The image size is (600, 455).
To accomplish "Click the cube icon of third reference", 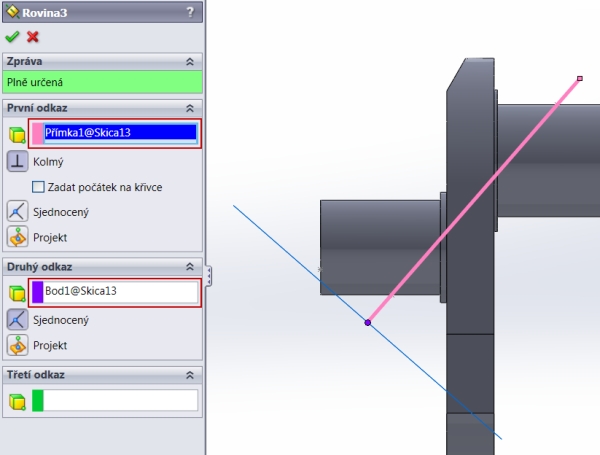I will [17, 402].
